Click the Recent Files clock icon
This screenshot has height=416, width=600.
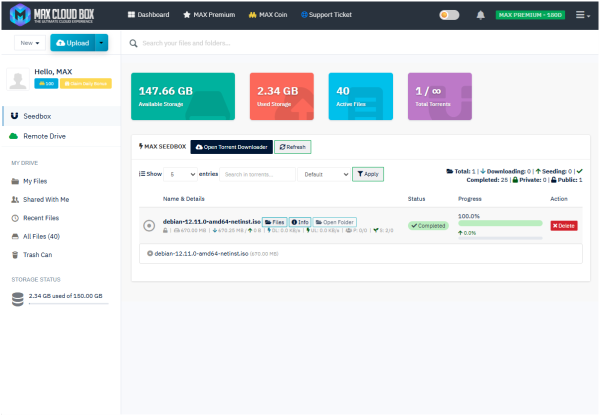point(14,217)
